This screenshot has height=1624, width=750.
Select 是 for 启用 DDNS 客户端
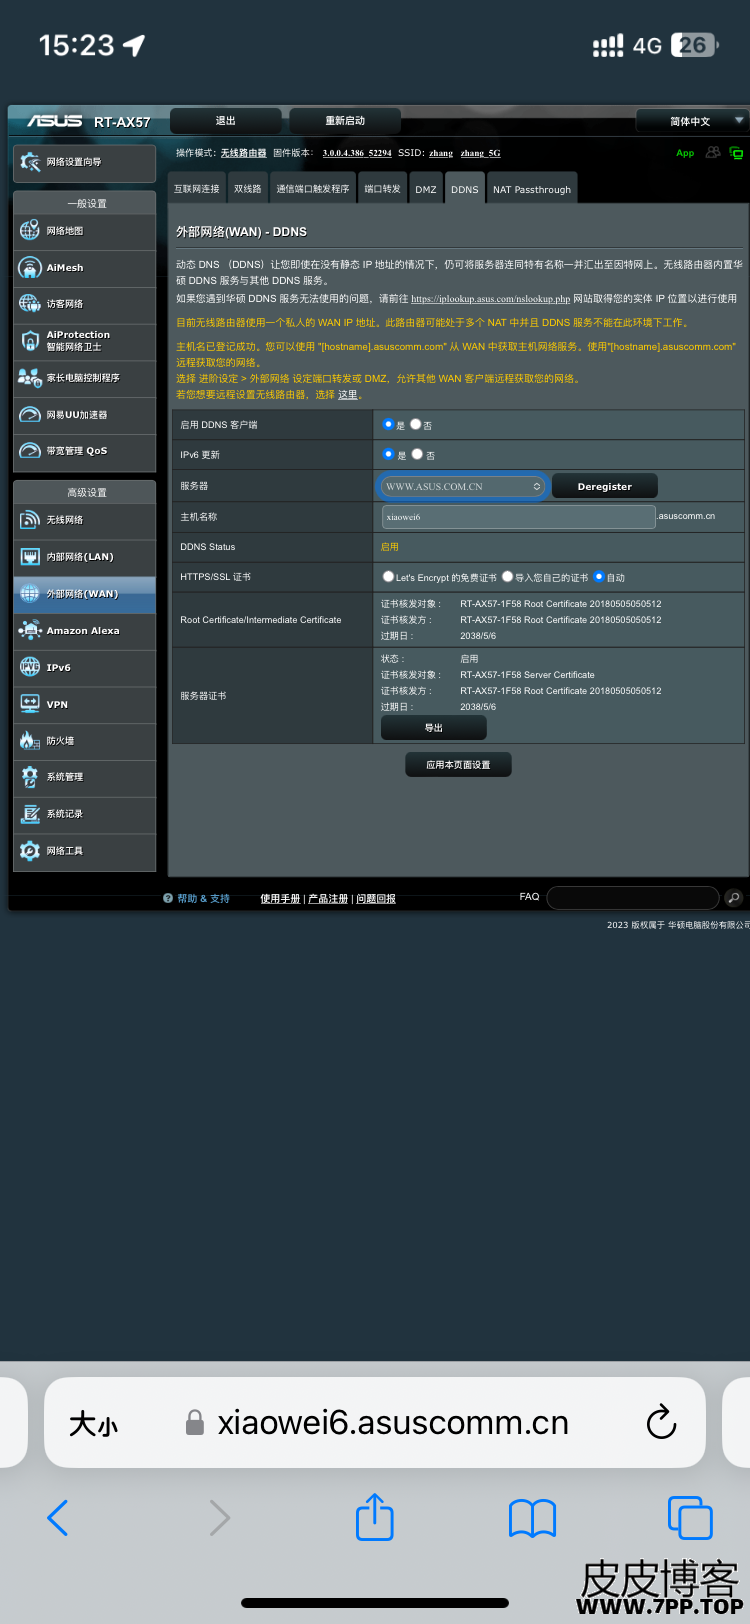[388, 424]
